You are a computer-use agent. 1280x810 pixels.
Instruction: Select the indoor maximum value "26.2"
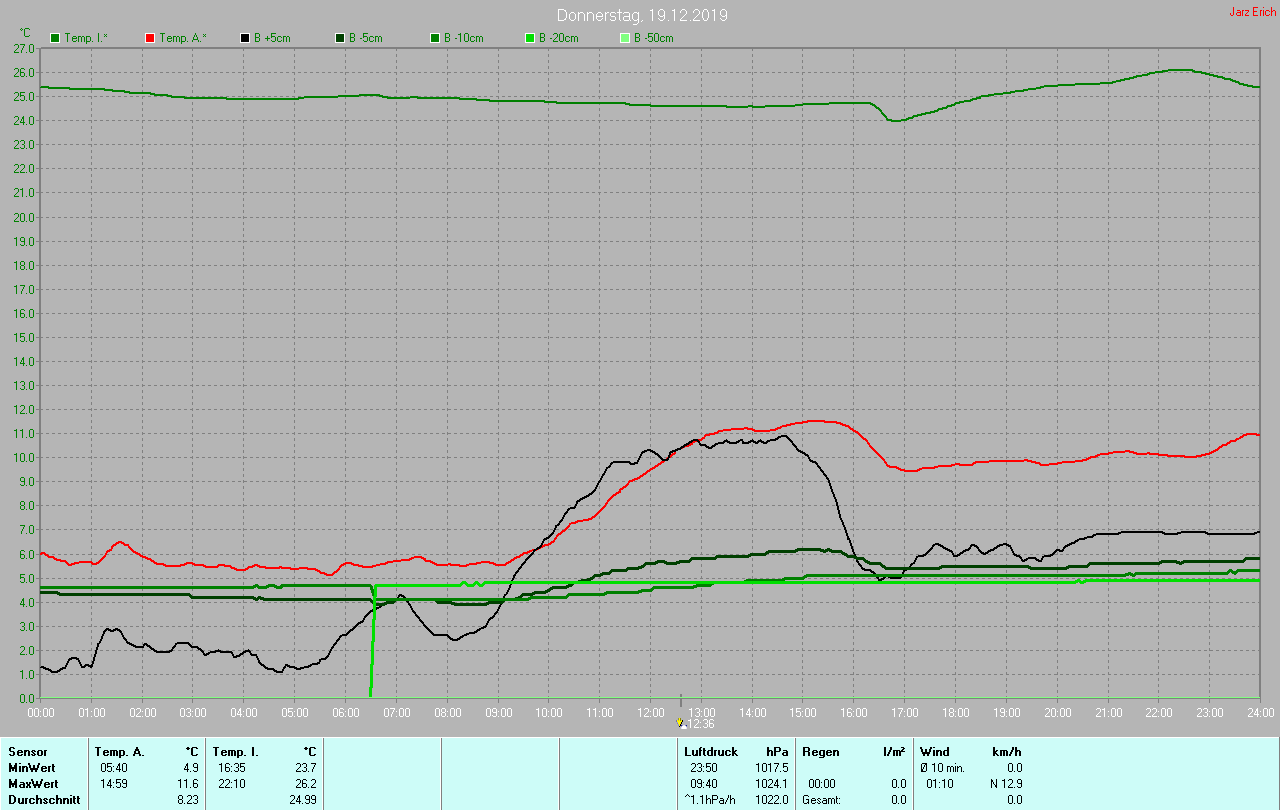[306, 784]
